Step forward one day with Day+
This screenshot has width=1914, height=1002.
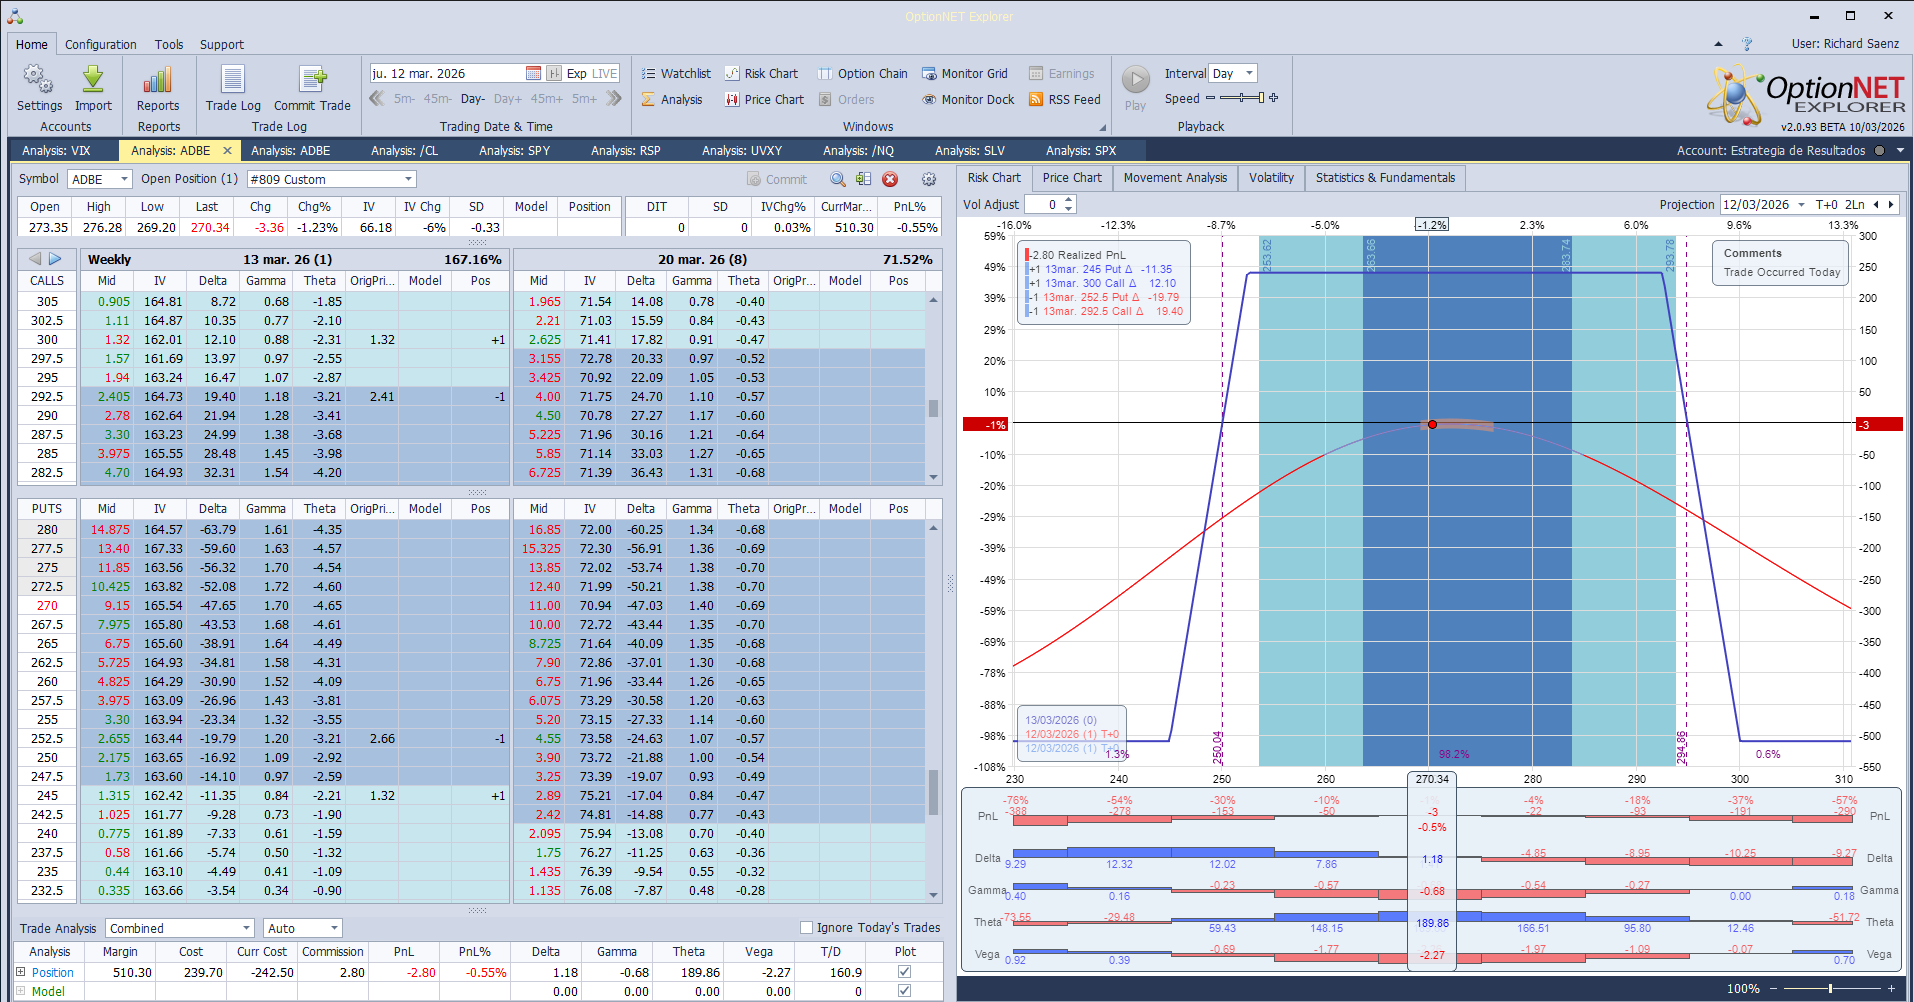coord(508,99)
